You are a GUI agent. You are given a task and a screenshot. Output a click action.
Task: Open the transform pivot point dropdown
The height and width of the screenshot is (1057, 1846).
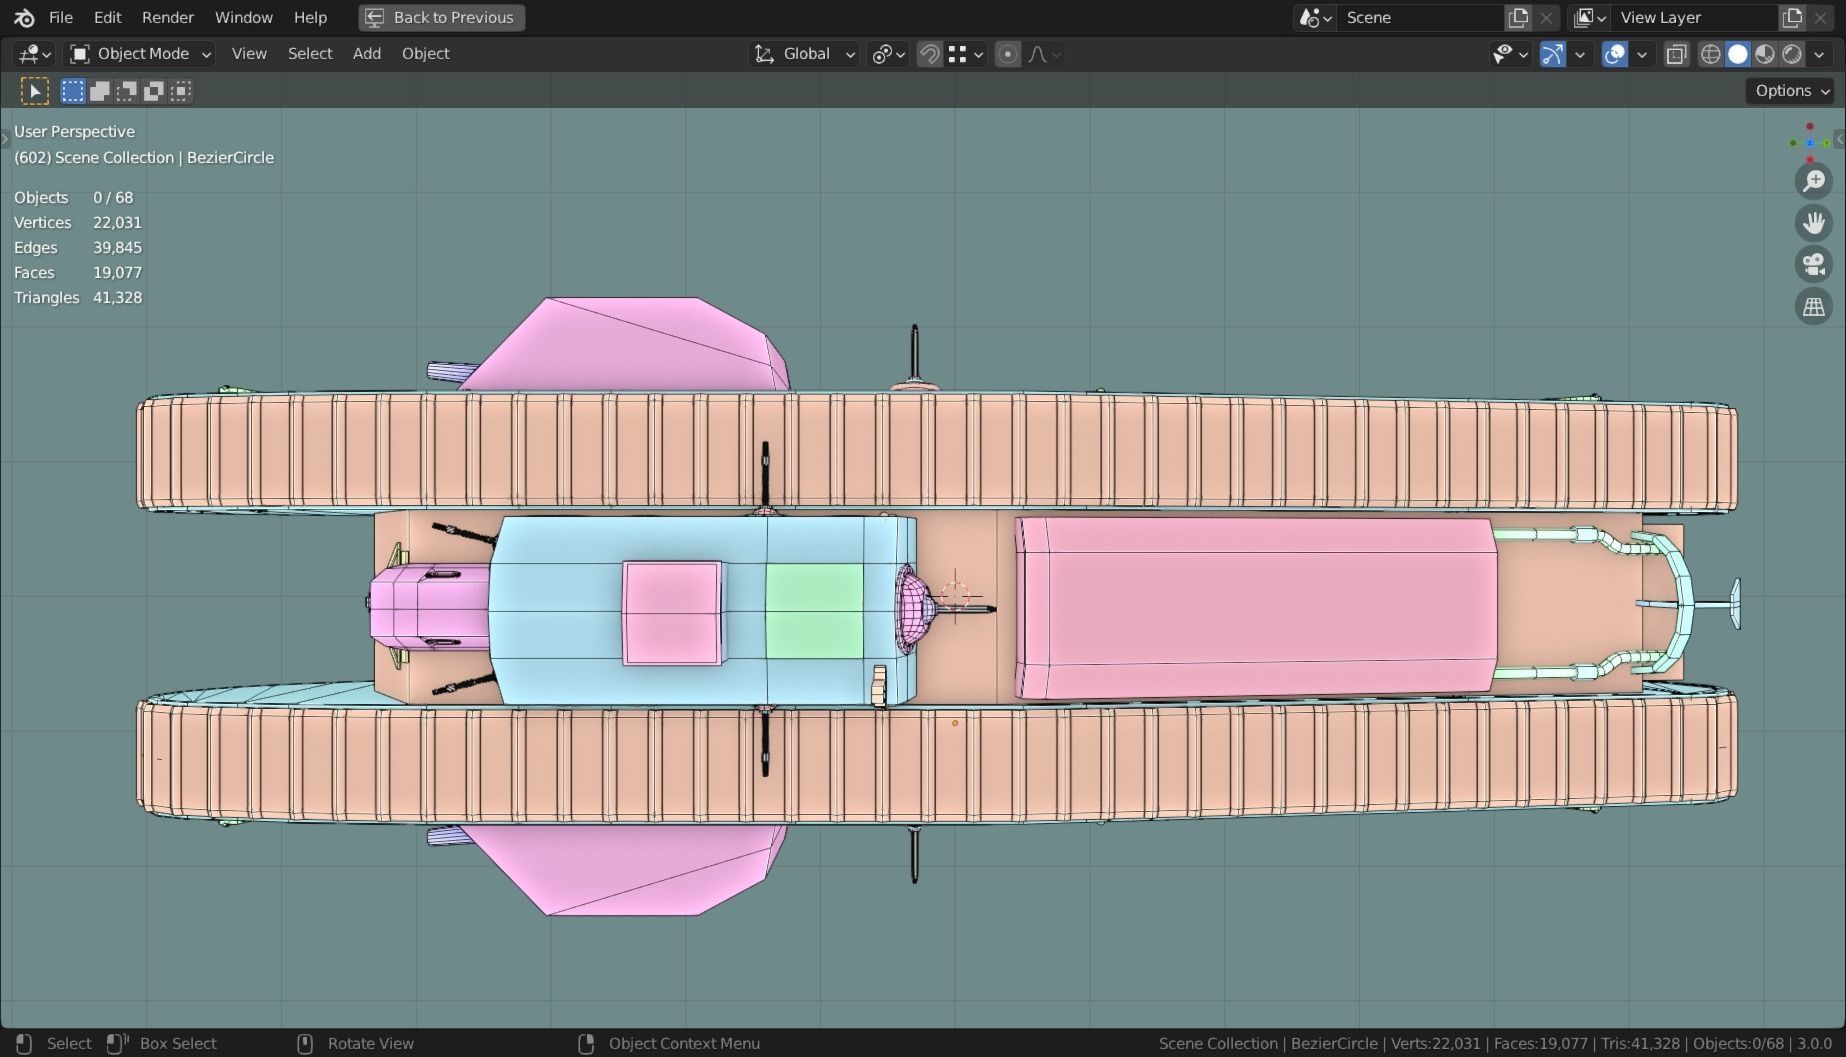pyautogui.click(x=888, y=54)
